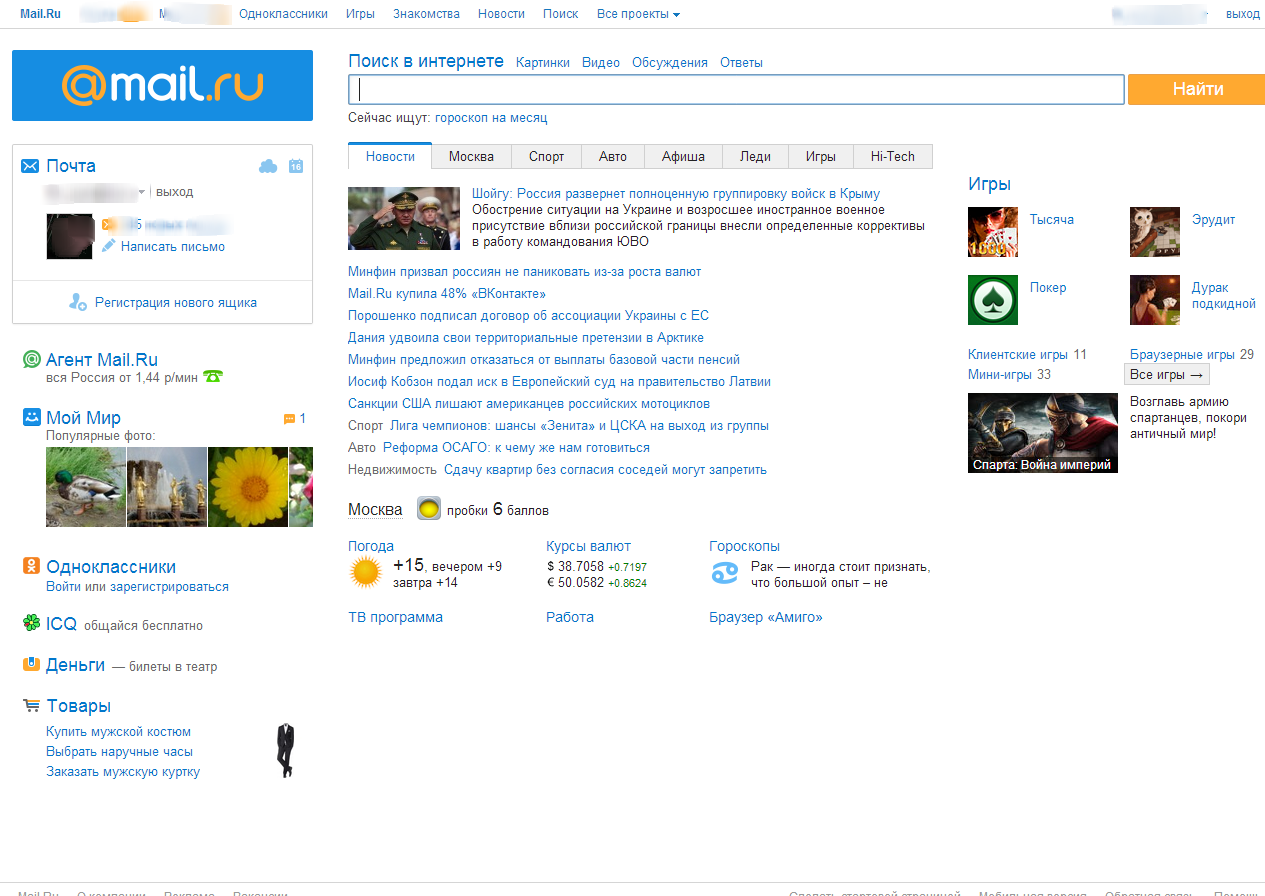Open the Шойгу news photo
This screenshot has height=896, width=1265.
[x=404, y=218]
